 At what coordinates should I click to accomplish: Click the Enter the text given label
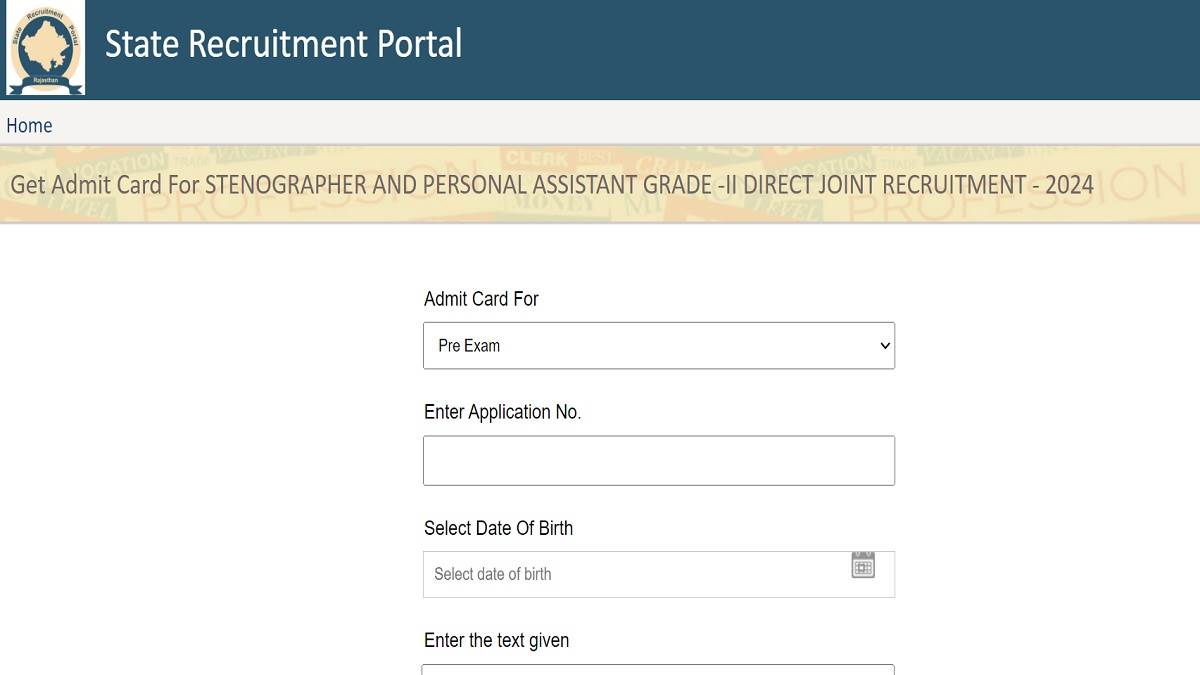coord(496,641)
